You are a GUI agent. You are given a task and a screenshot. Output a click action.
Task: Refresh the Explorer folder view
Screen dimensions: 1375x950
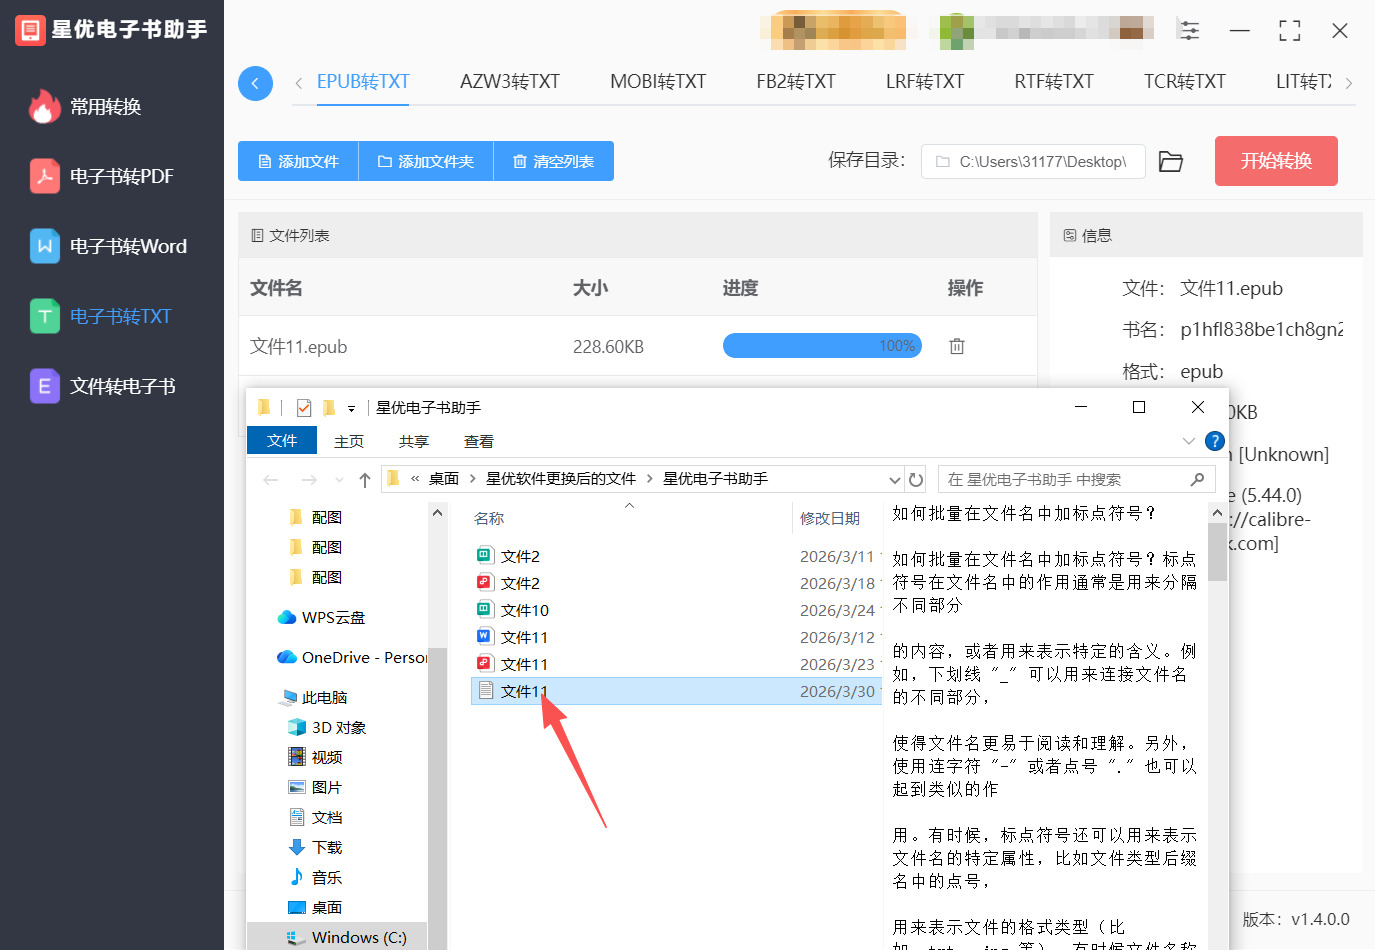[916, 480]
